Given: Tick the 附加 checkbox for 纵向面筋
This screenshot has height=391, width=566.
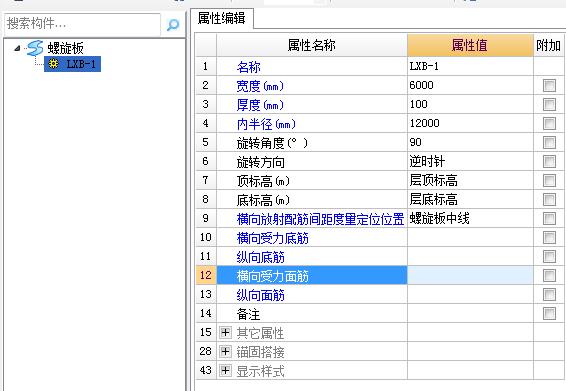Looking at the screenshot, I should pyautogui.click(x=549, y=295).
